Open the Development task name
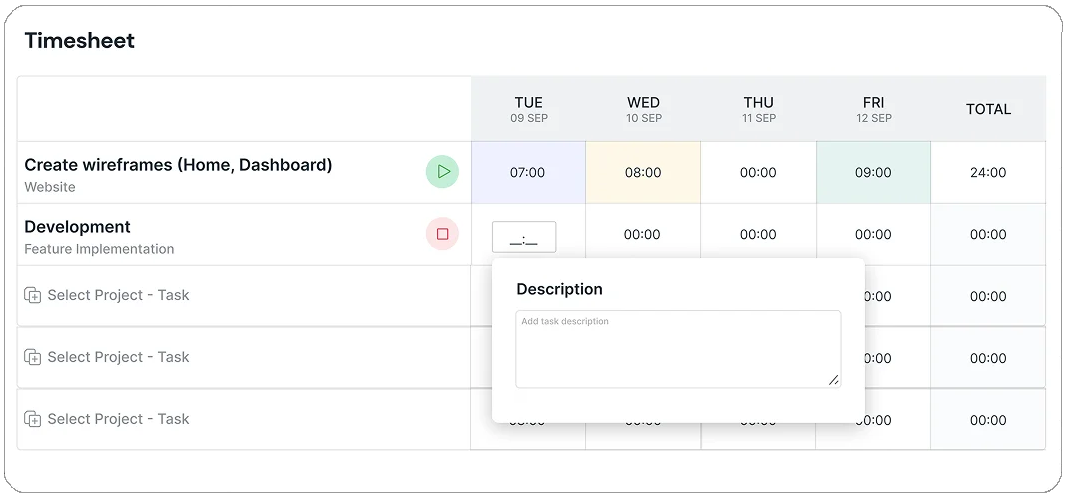The image size is (1068, 500). 78,227
